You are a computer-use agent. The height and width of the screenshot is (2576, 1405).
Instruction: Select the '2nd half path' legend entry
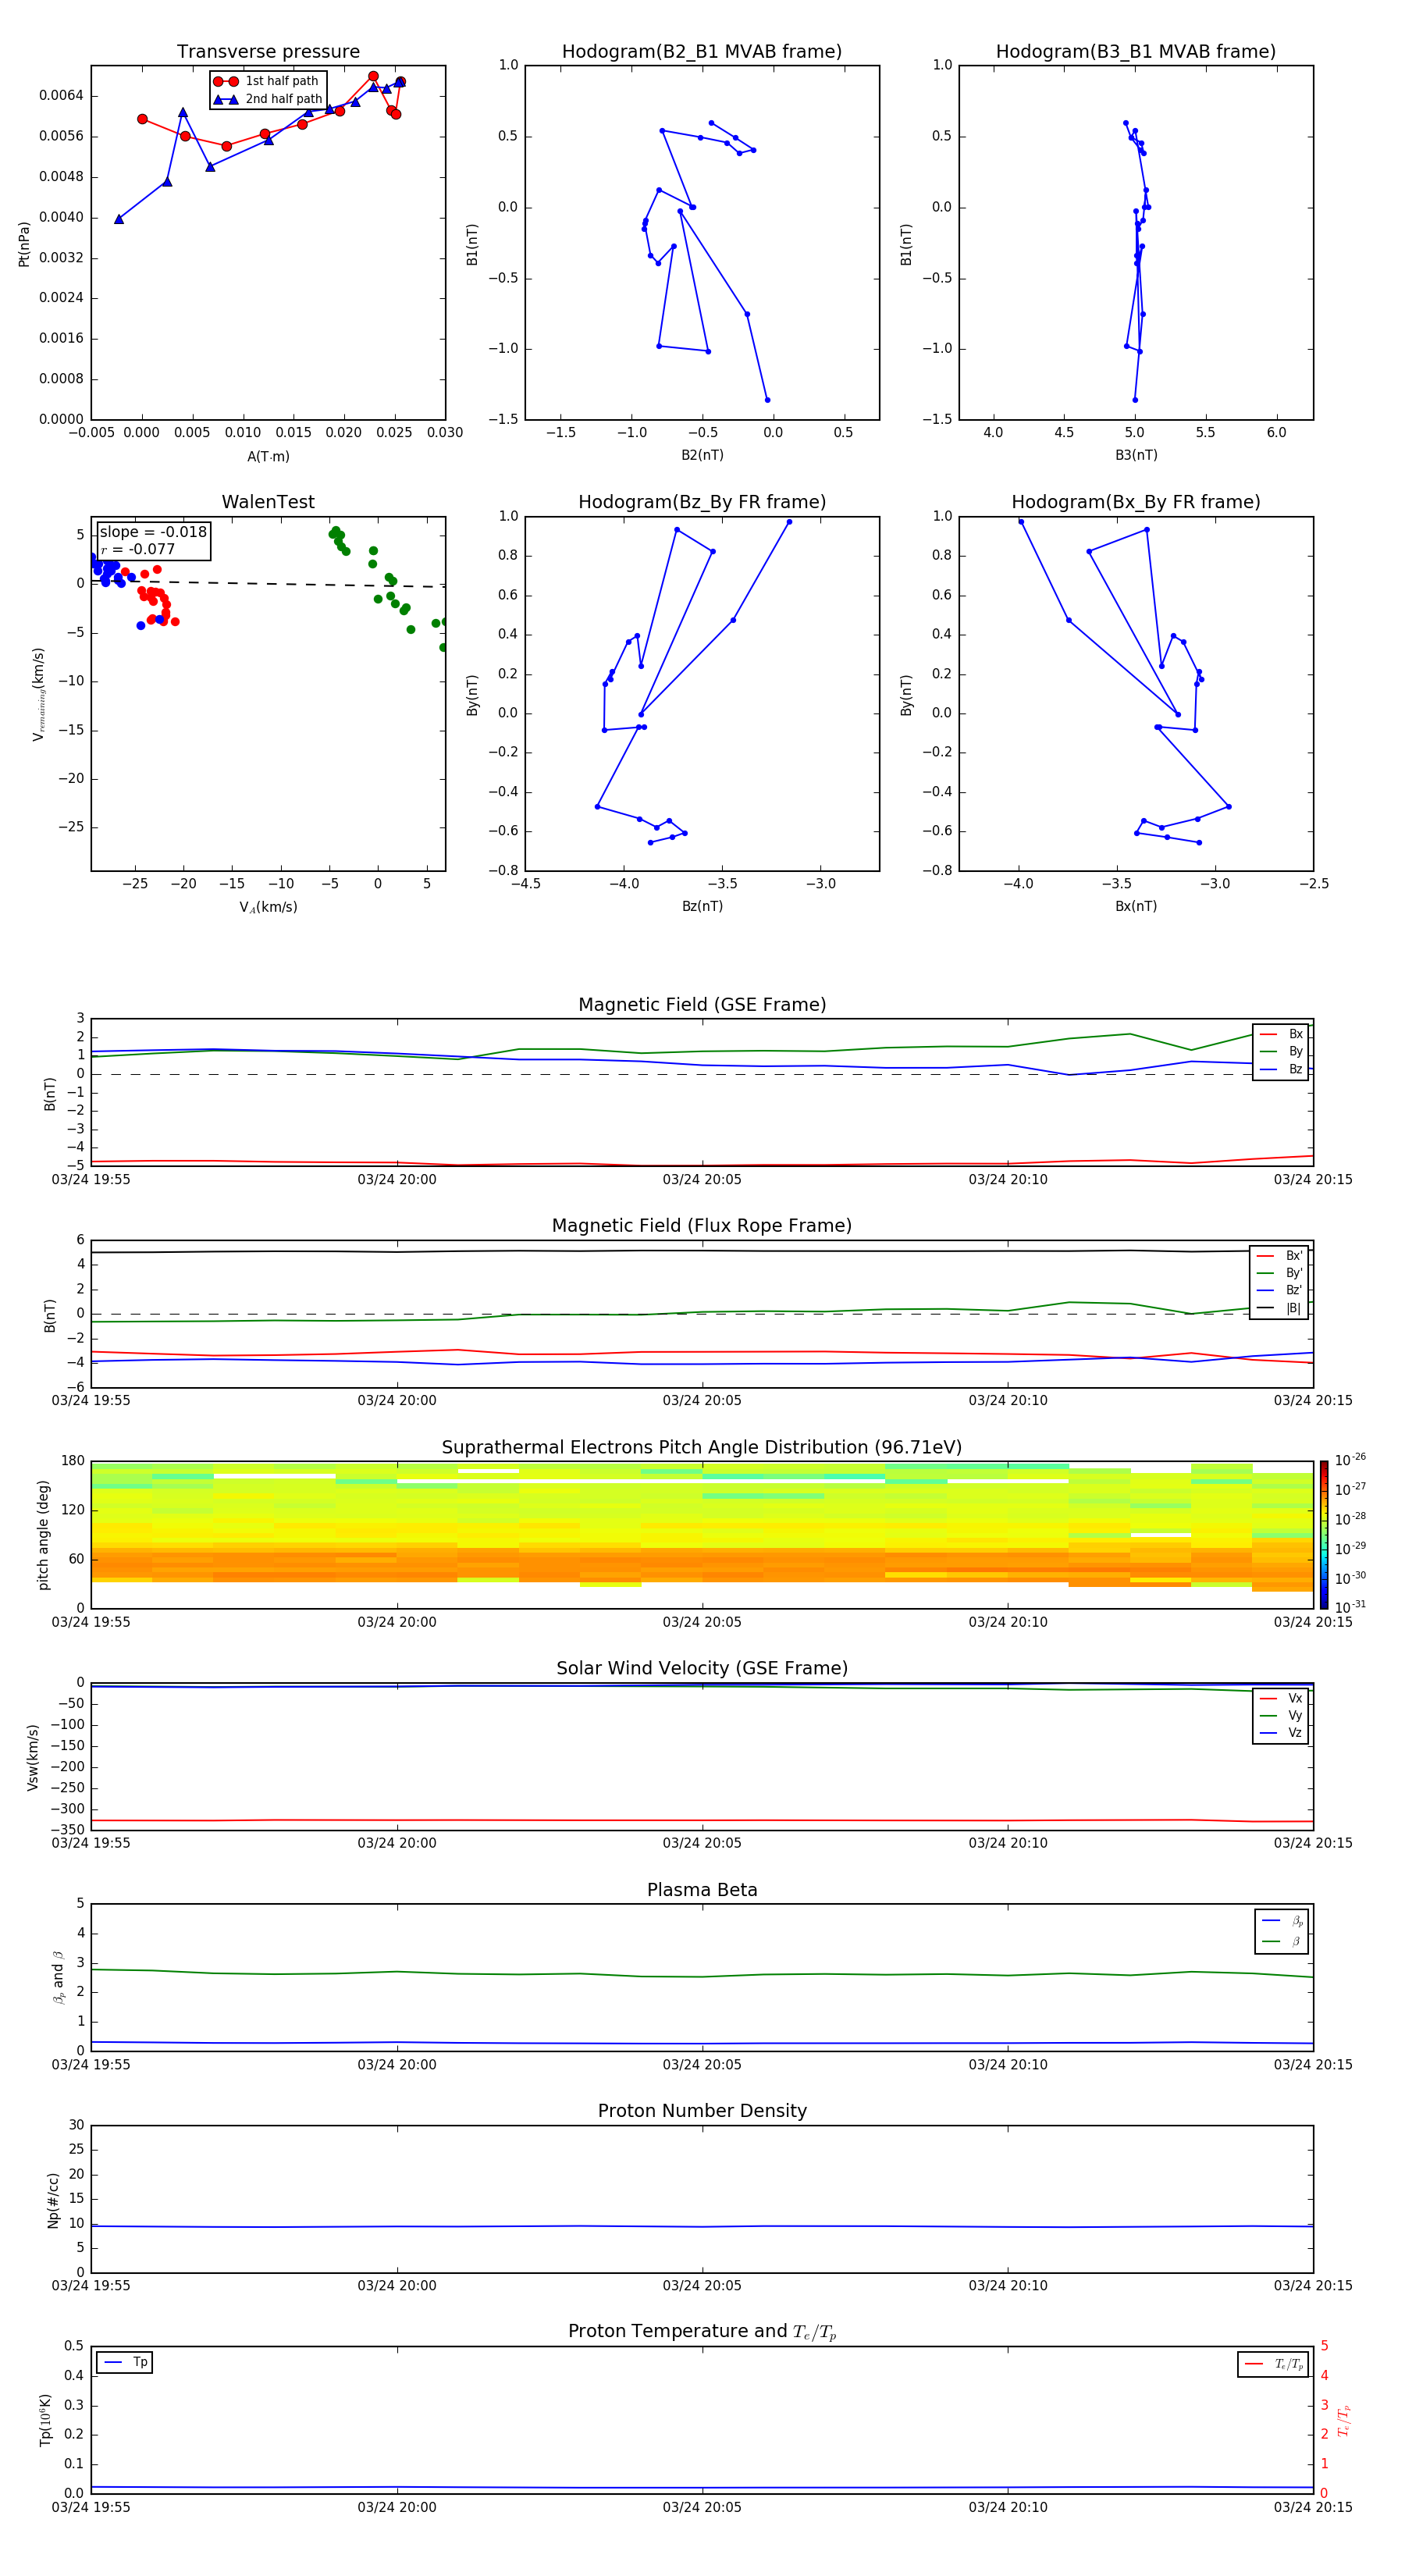[267, 99]
